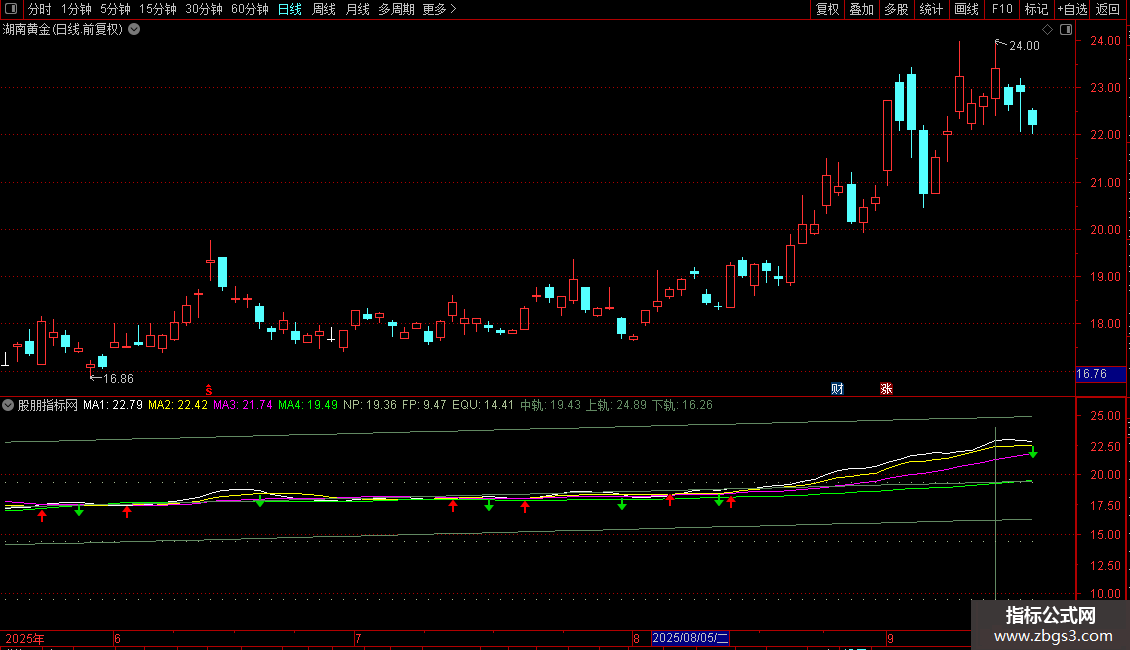Click the month 7 marker on time axis

pyautogui.click(x=357, y=638)
